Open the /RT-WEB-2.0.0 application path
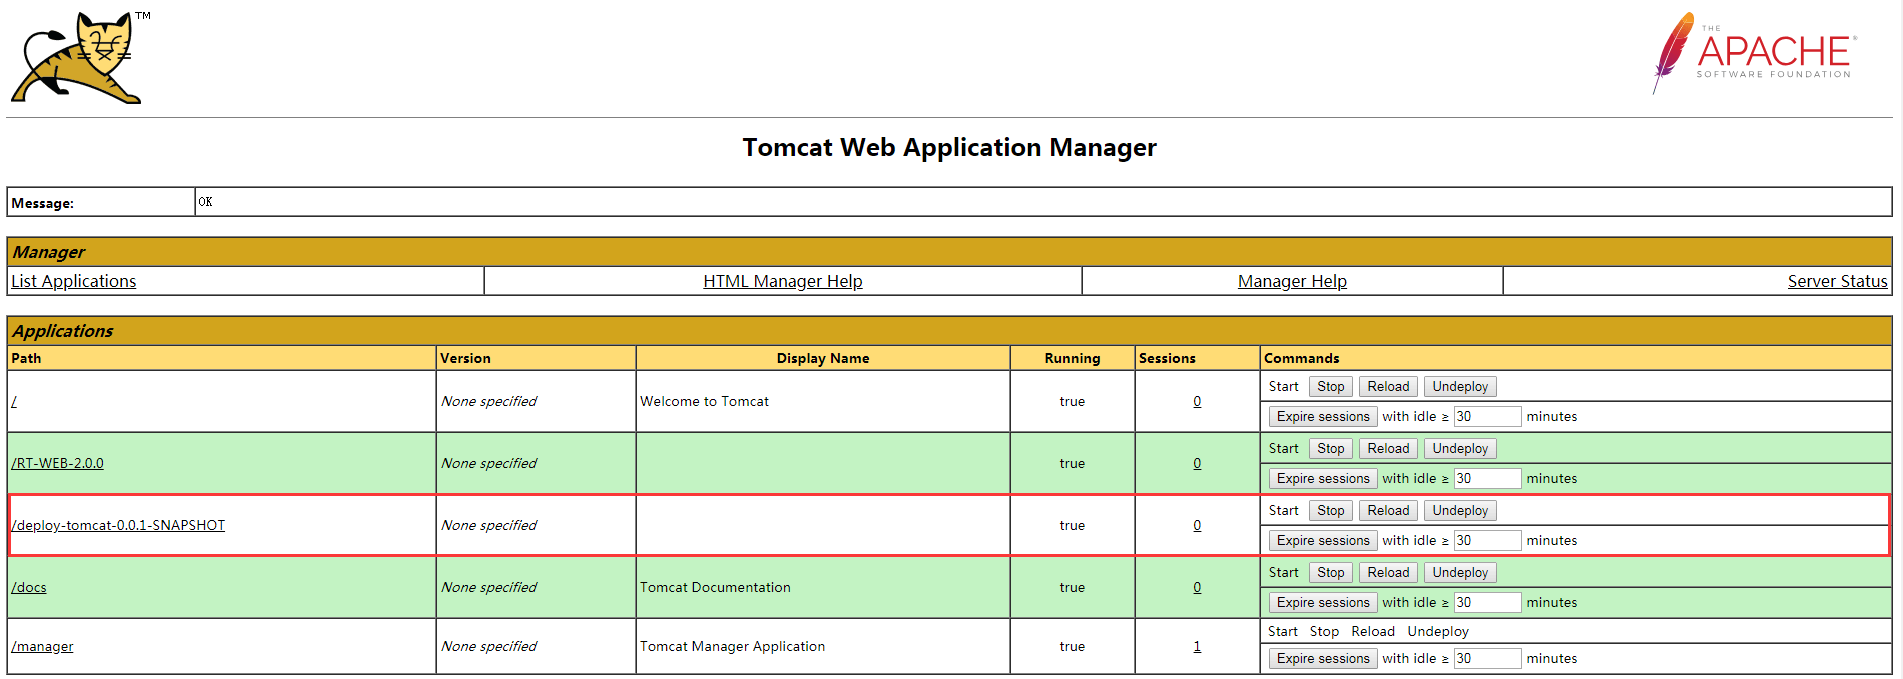 click(57, 463)
